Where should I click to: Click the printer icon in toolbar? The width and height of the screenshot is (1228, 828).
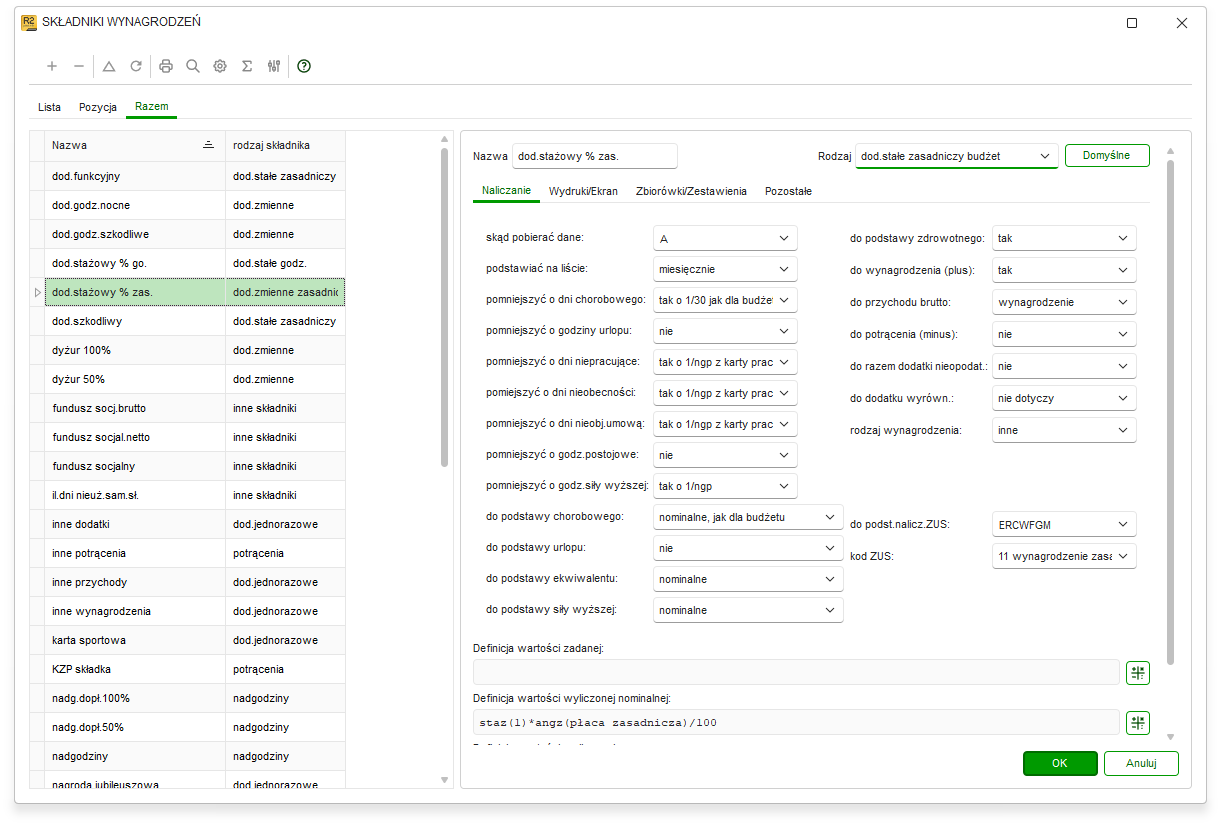pos(166,66)
